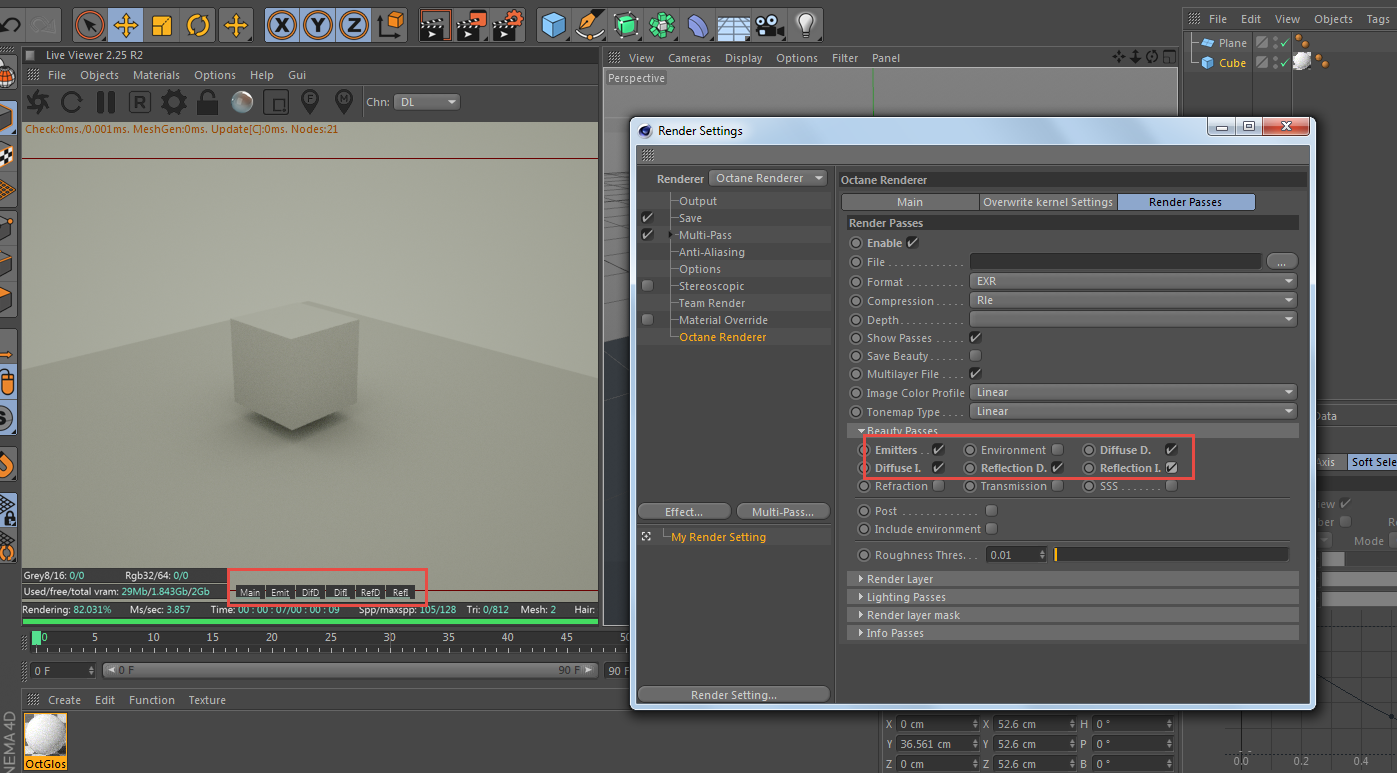
Task: Open the green array modeling icon
Action: 661,24
